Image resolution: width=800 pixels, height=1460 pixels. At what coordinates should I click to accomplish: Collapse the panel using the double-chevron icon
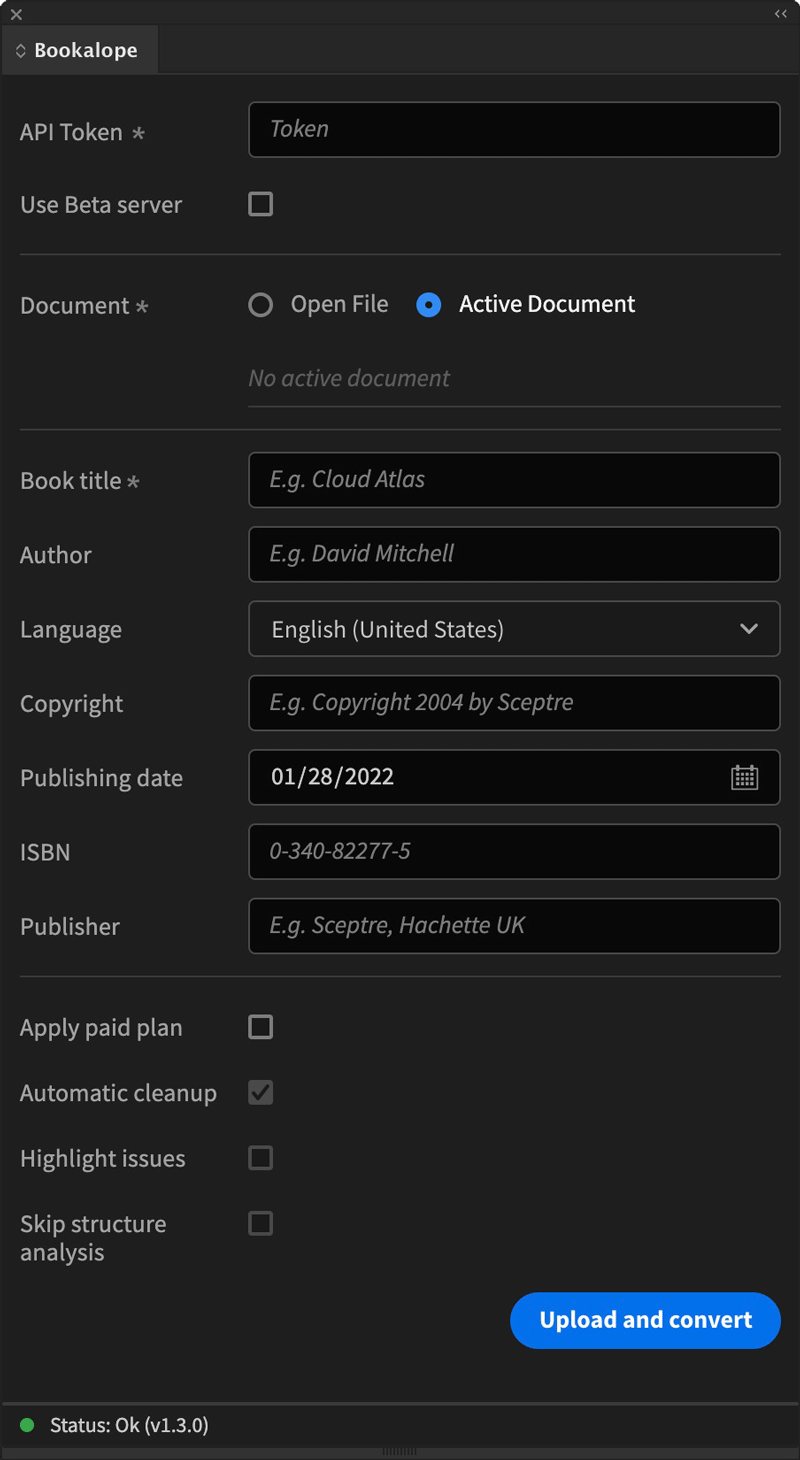coord(778,14)
